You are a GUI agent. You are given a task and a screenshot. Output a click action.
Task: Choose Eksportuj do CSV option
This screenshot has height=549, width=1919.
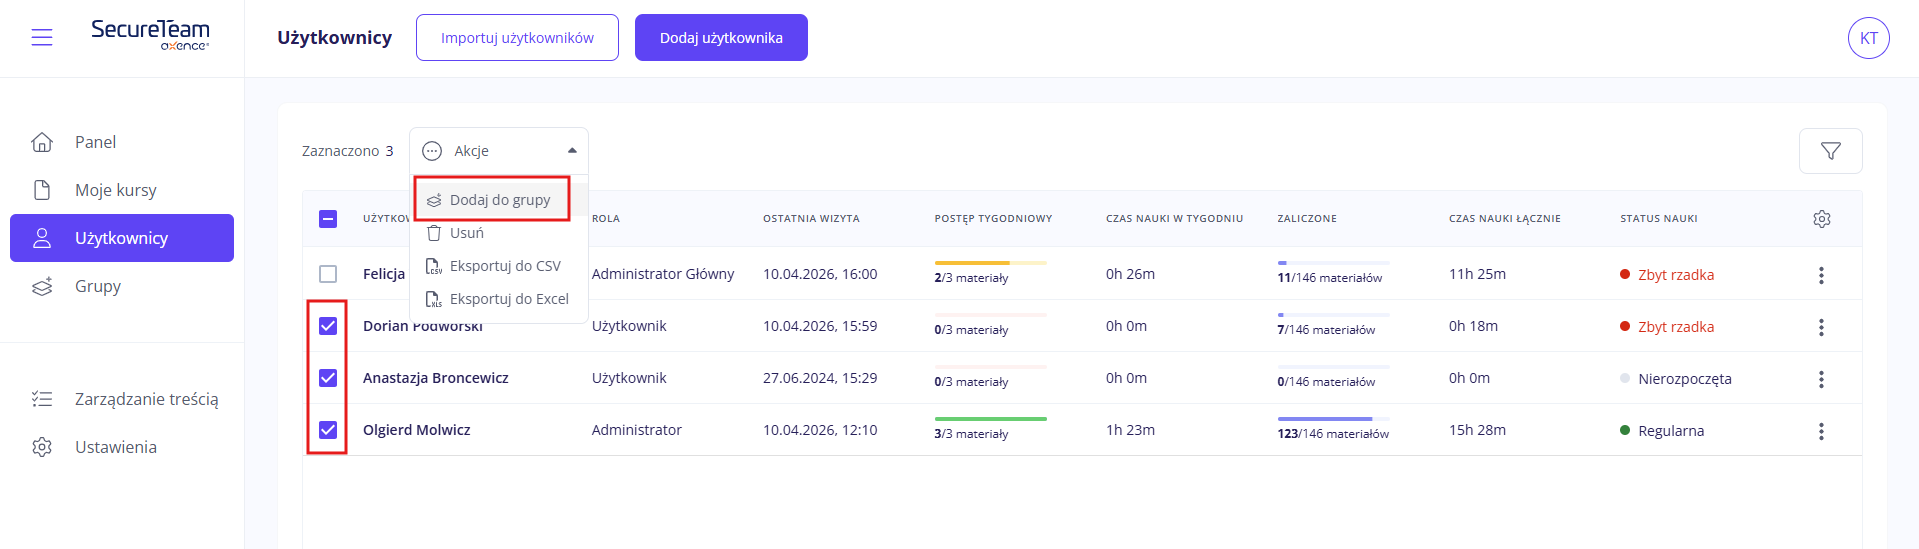coord(504,266)
